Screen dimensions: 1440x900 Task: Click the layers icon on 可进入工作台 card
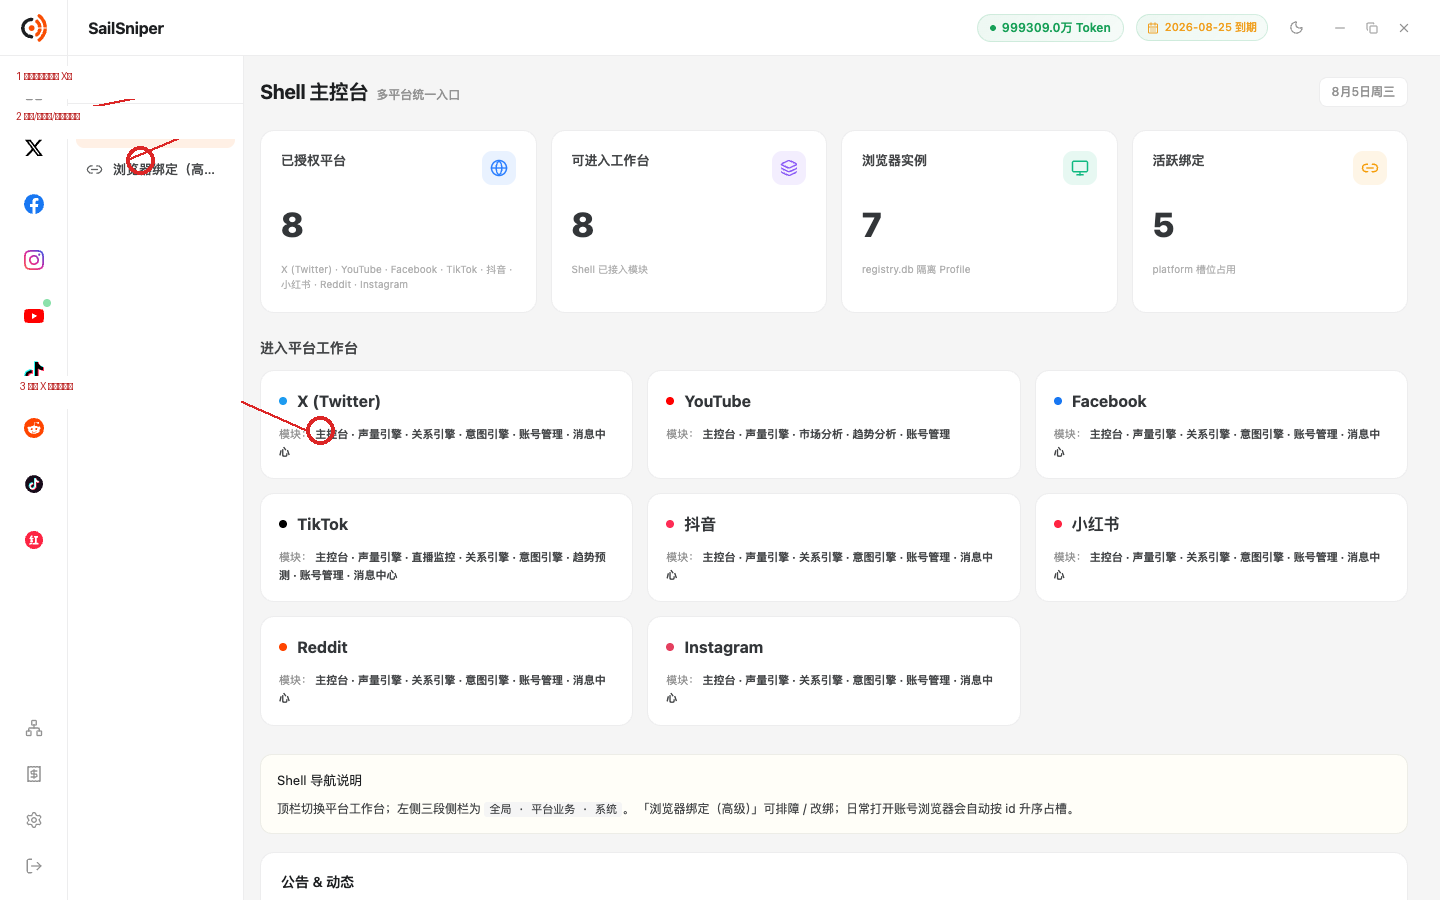point(789,168)
